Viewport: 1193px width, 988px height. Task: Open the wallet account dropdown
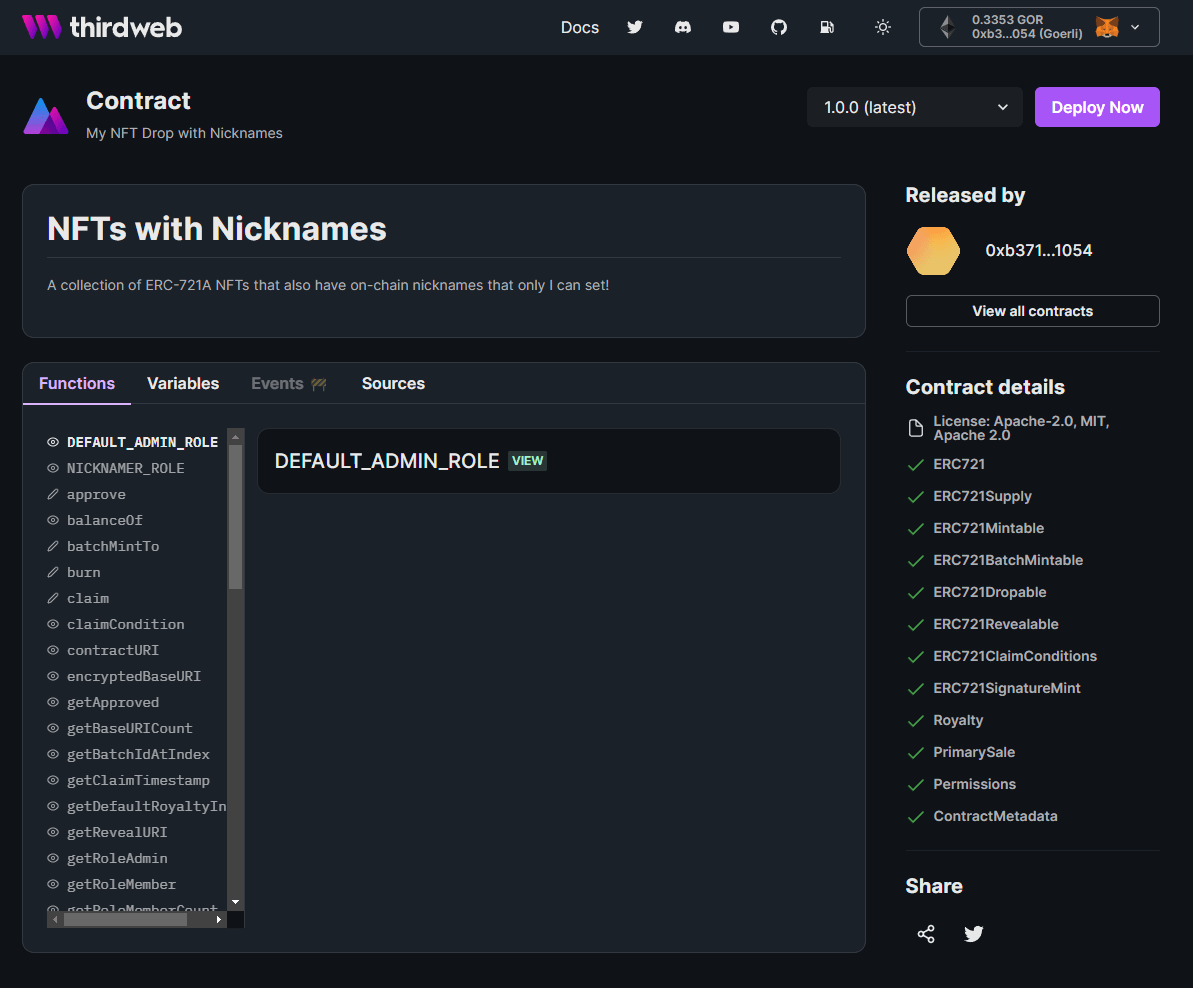1039,27
